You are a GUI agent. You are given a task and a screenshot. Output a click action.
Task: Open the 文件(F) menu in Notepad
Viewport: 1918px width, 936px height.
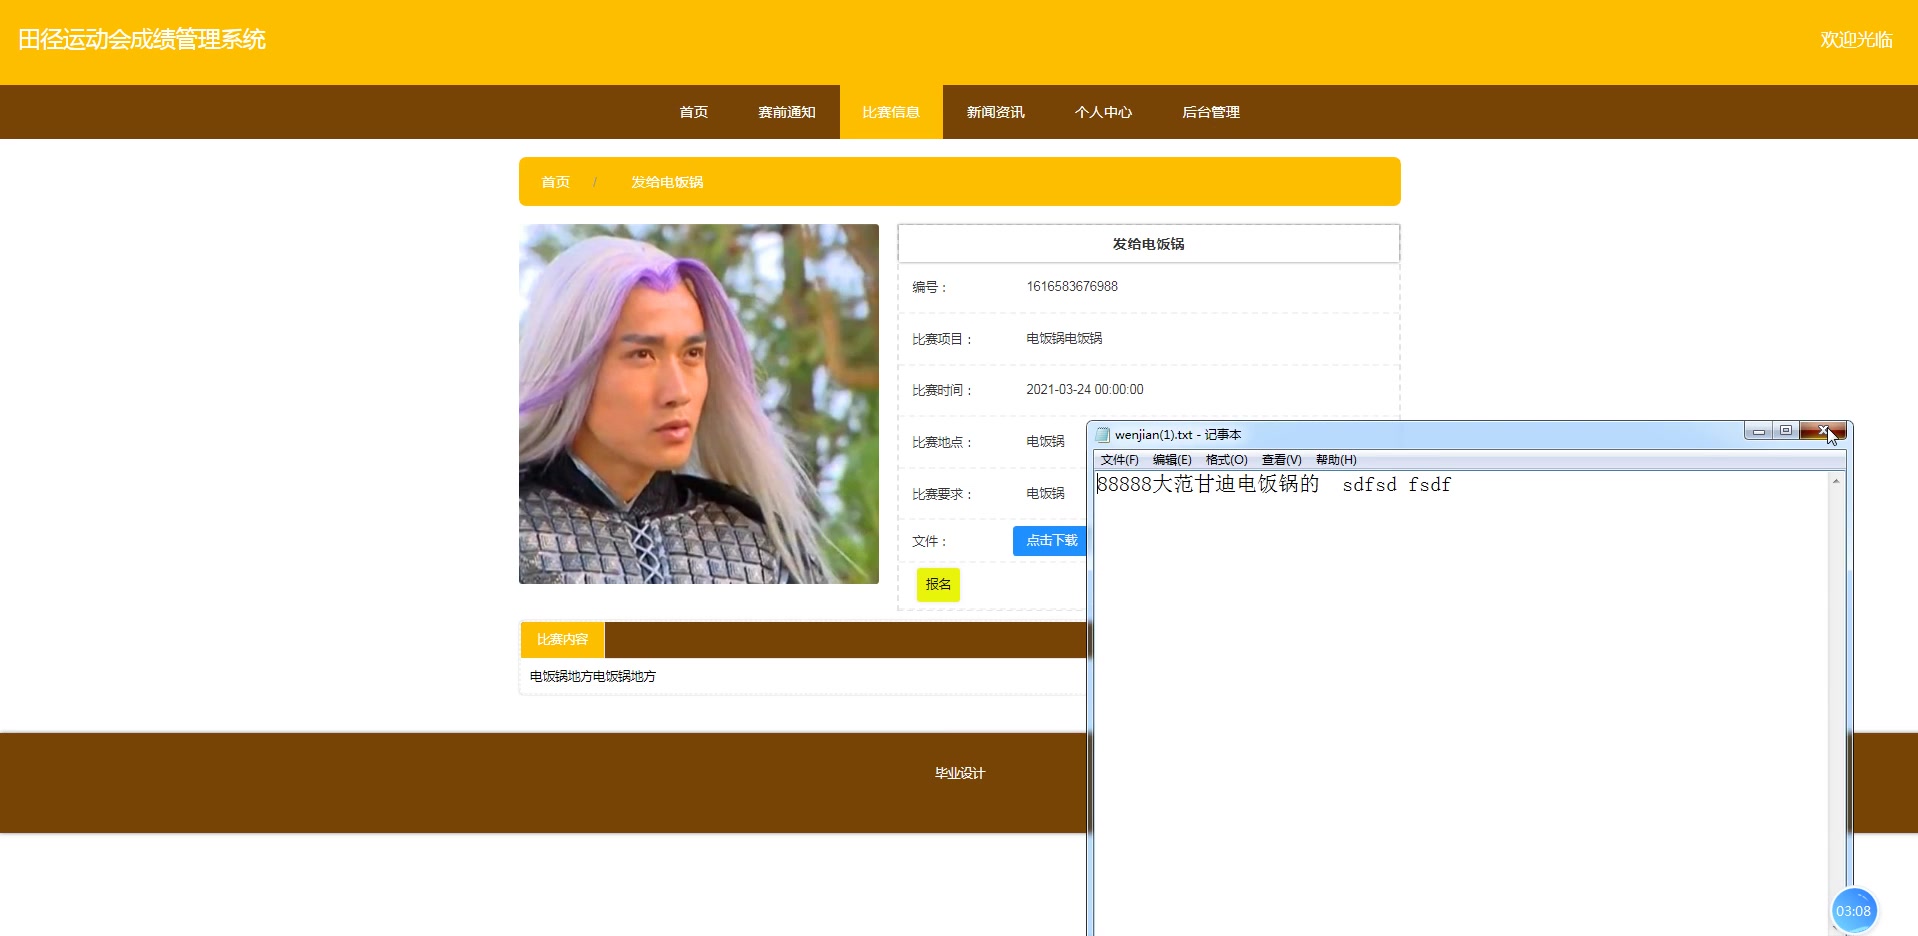pos(1119,460)
